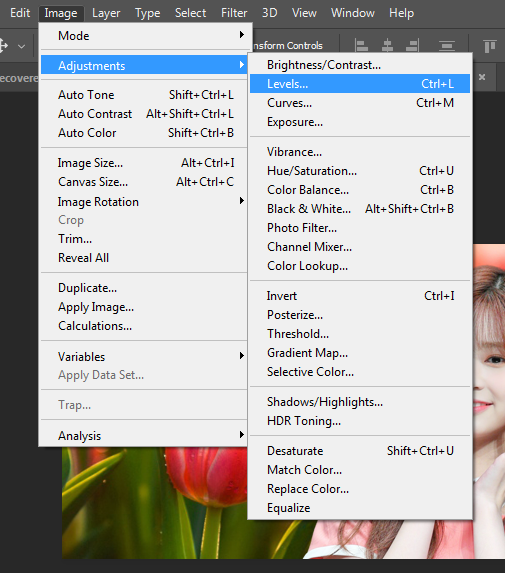Viewport: 505px width, 573px height.
Task: Select Curves adjustment option
Action: [360, 103]
